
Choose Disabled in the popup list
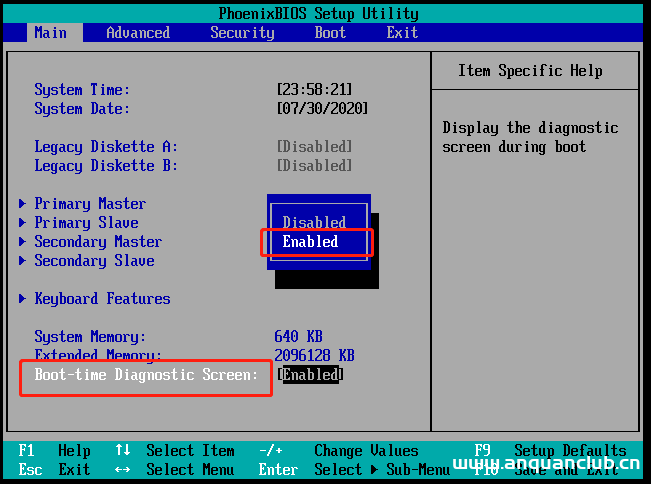point(314,222)
